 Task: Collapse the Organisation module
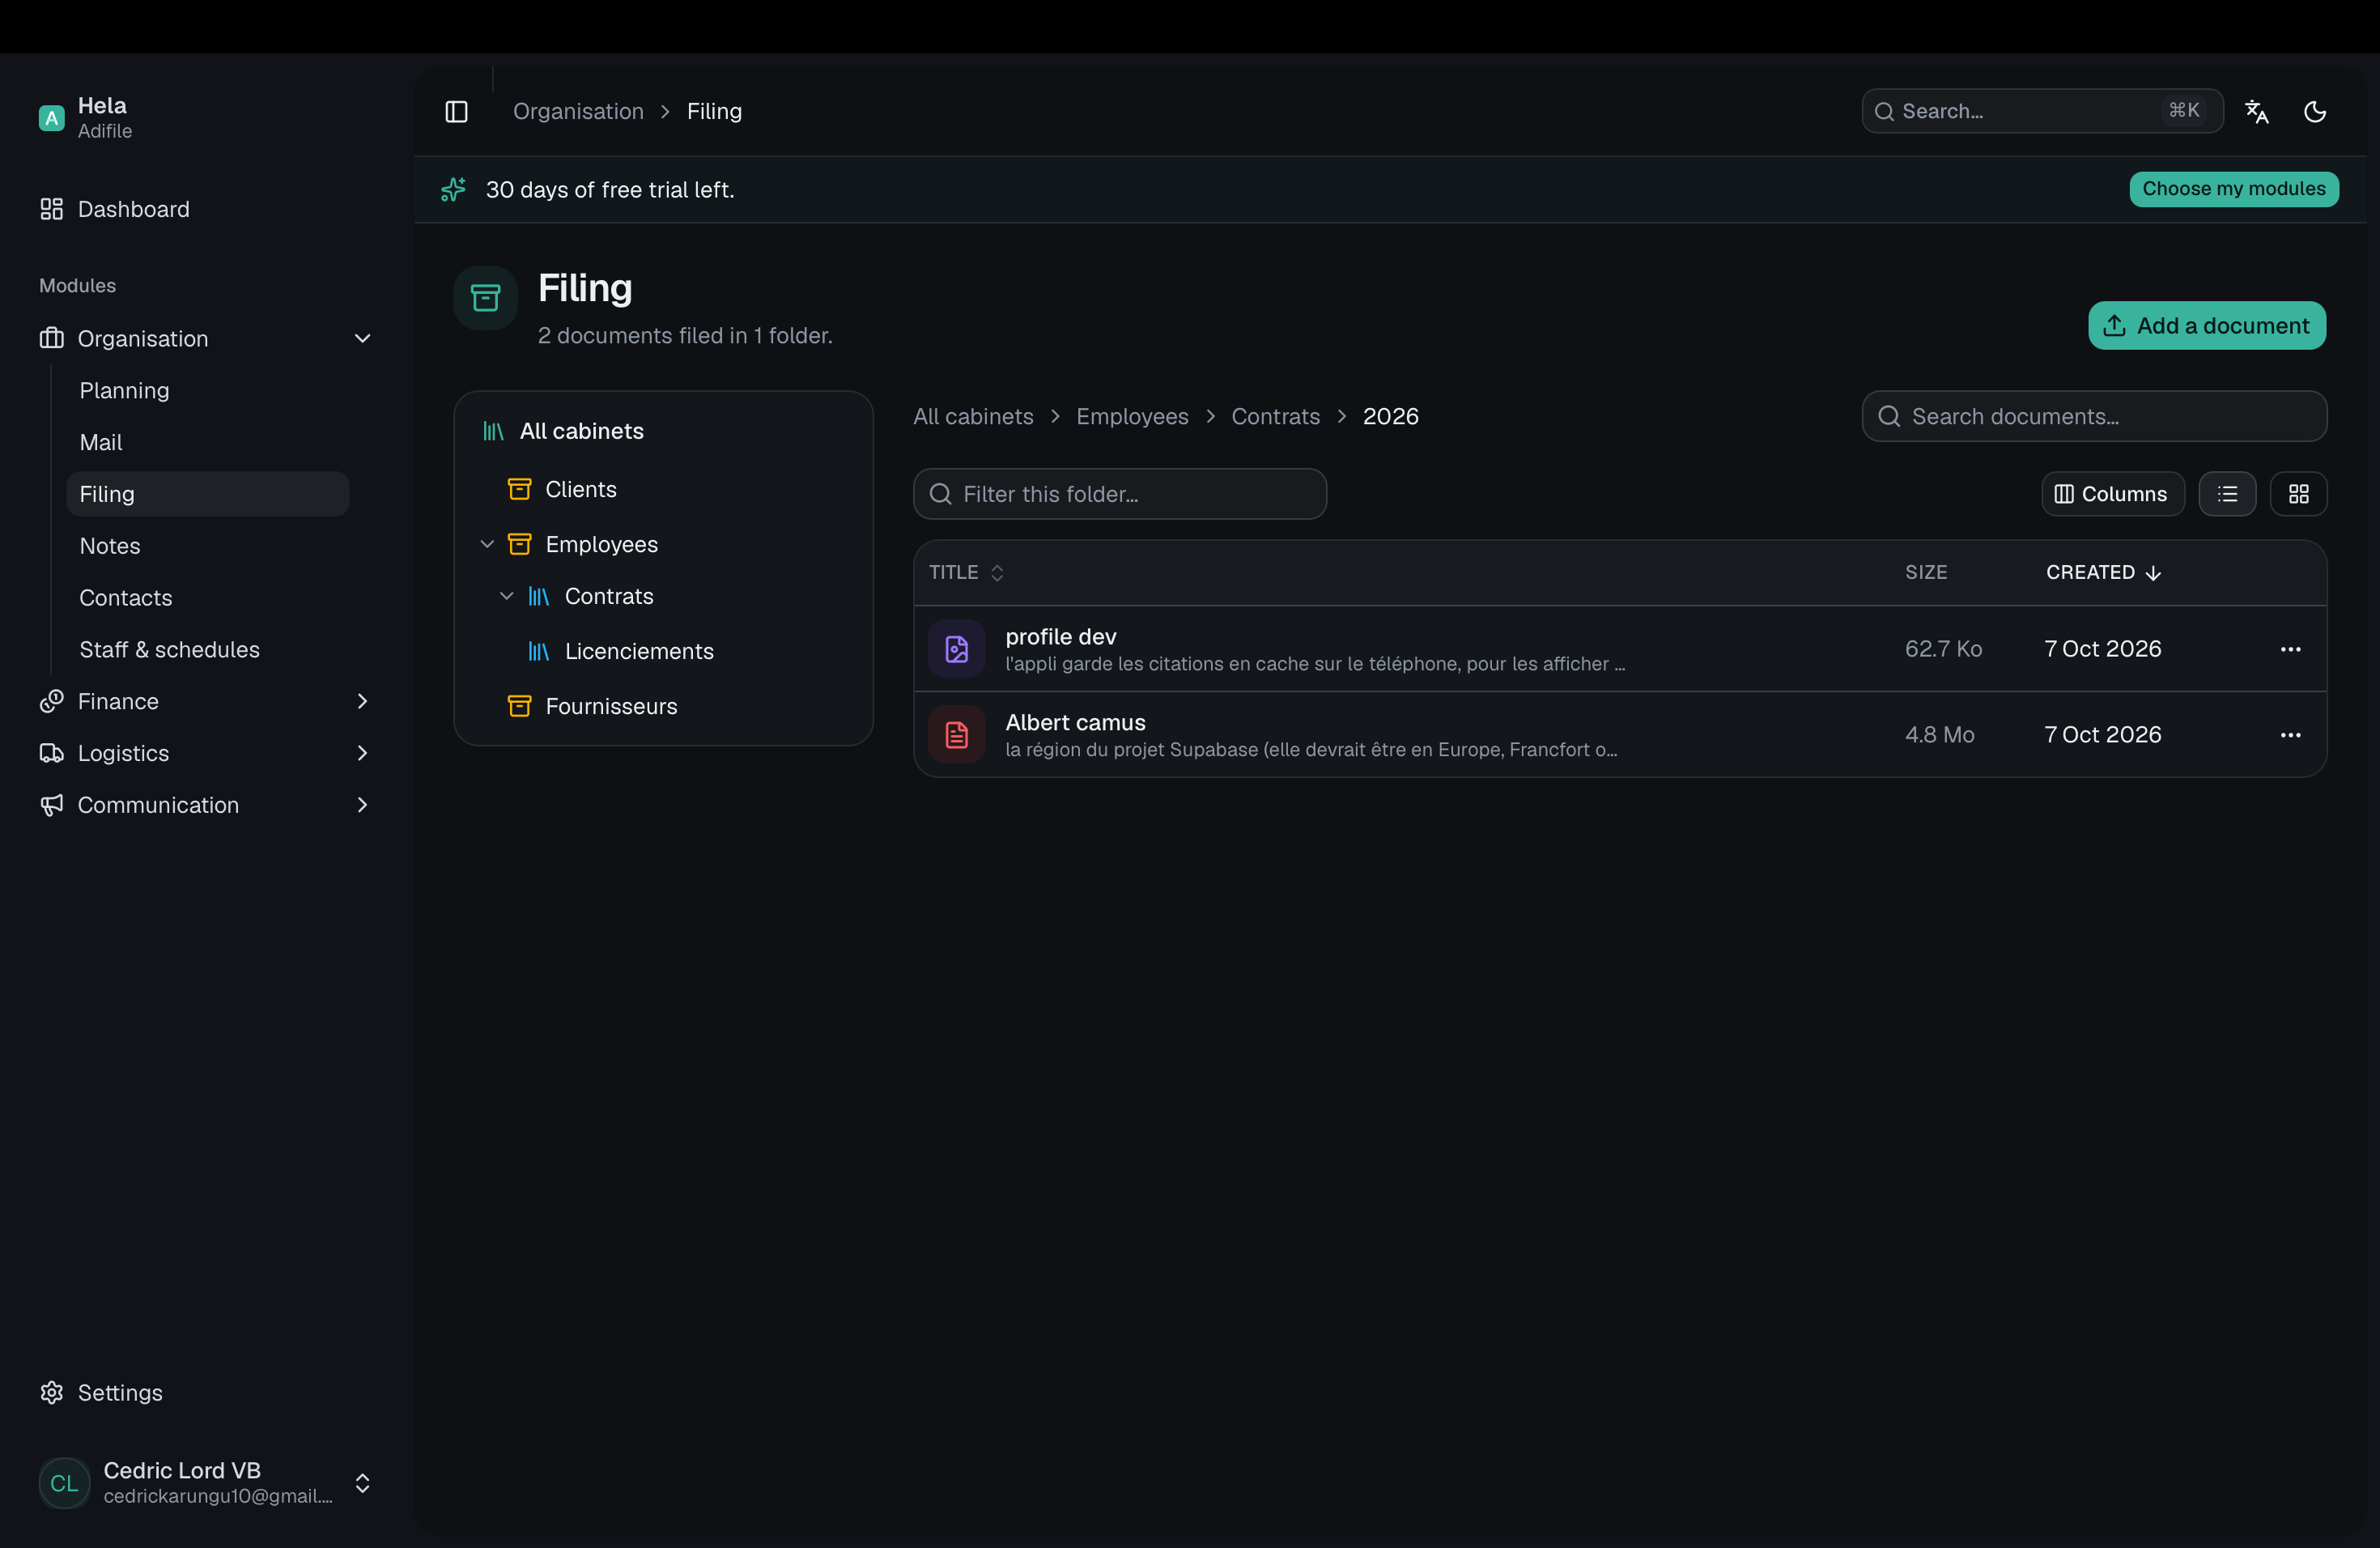point(205,338)
